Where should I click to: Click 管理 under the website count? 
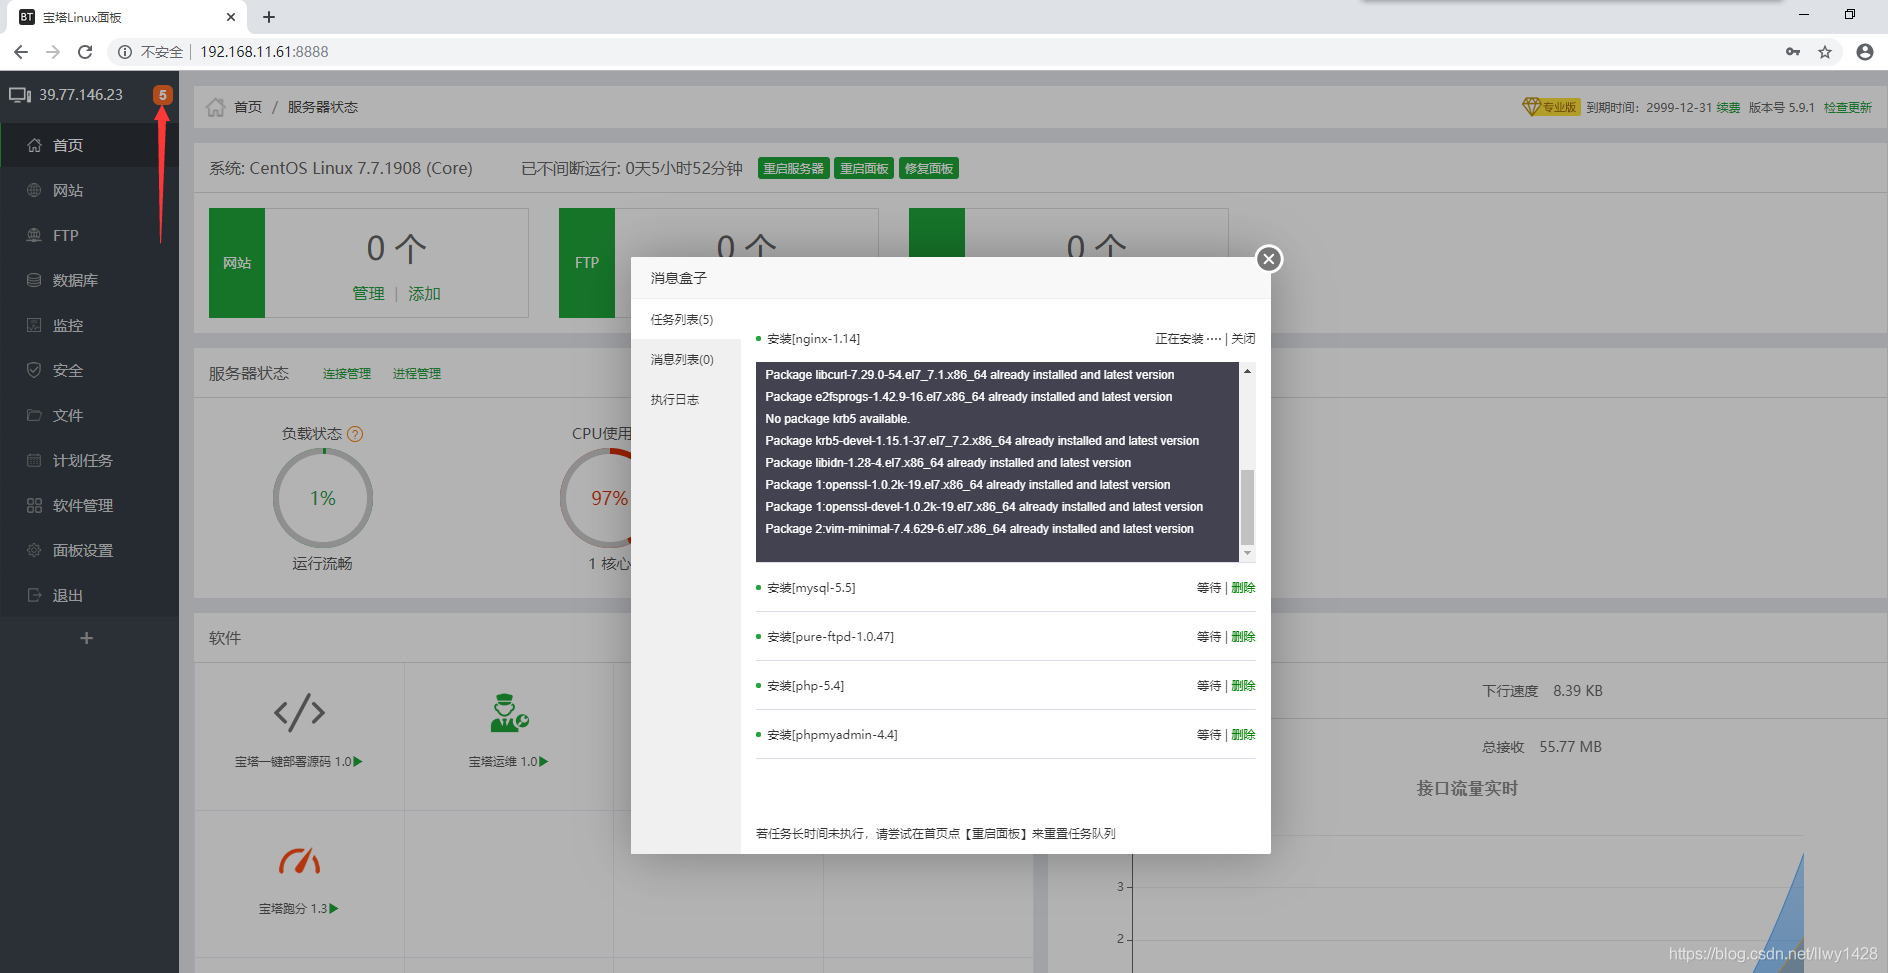pos(368,294)
